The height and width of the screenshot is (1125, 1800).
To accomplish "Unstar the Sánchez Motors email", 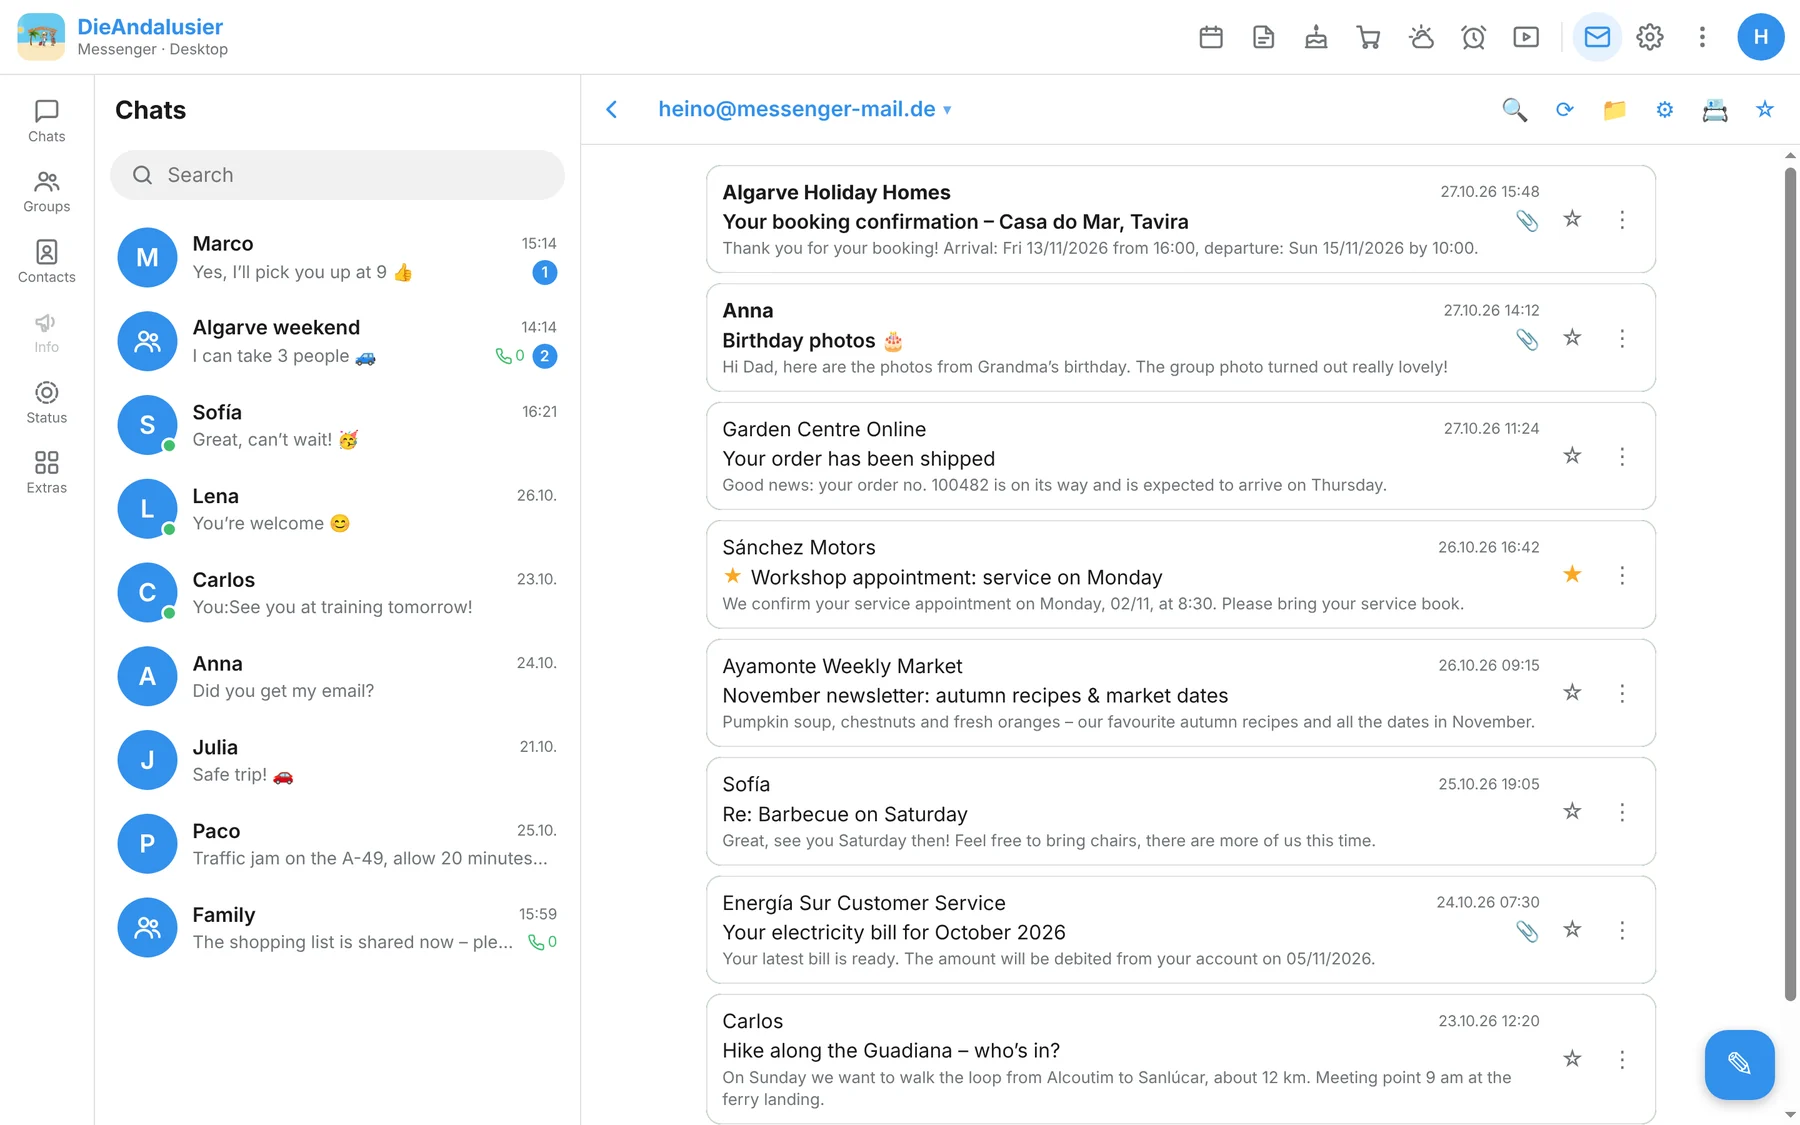I will click(1572, 574).
